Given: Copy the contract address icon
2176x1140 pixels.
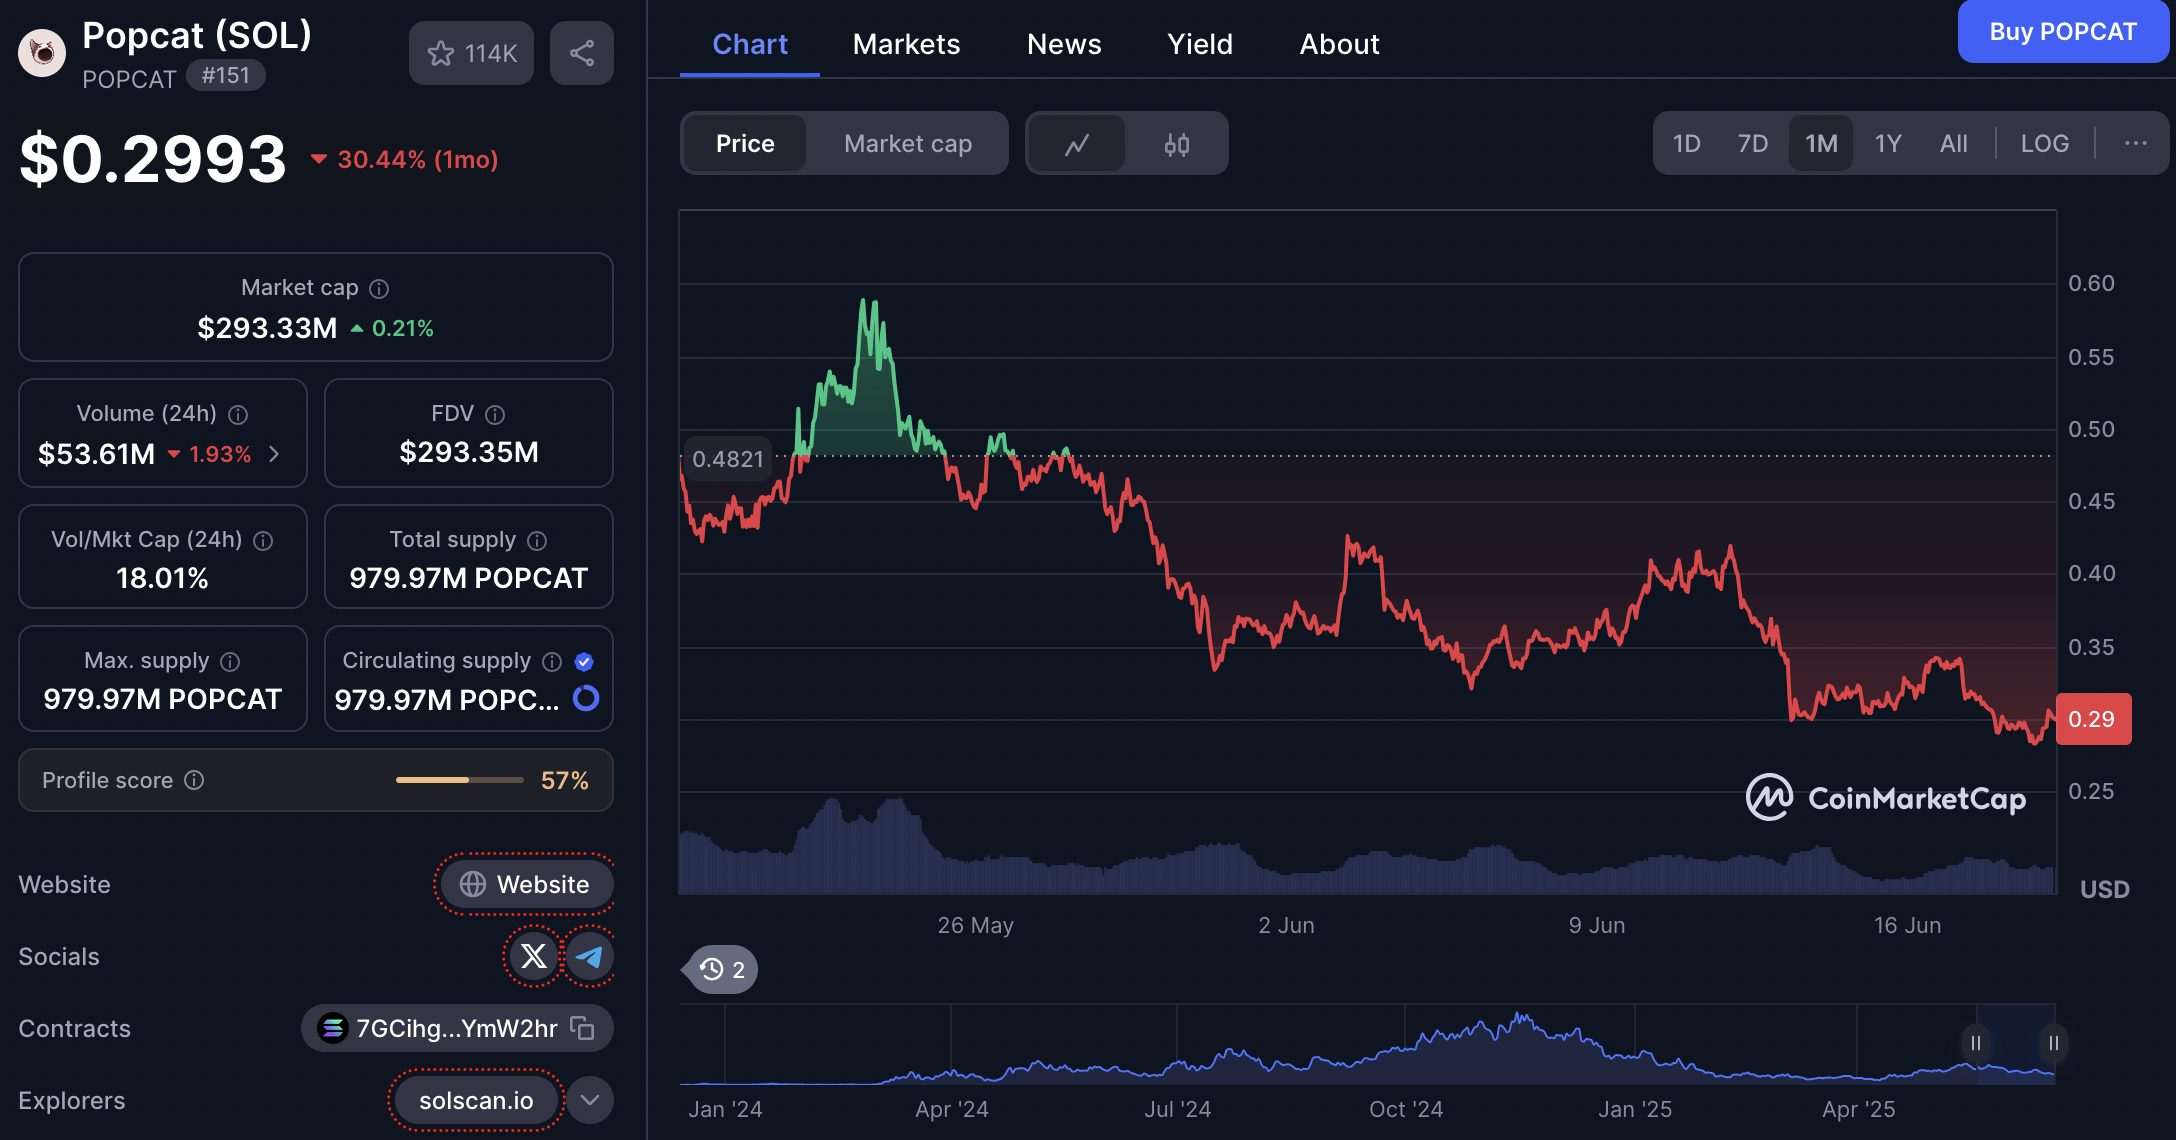Looking at the screenshot, I should pos(583,1028).
